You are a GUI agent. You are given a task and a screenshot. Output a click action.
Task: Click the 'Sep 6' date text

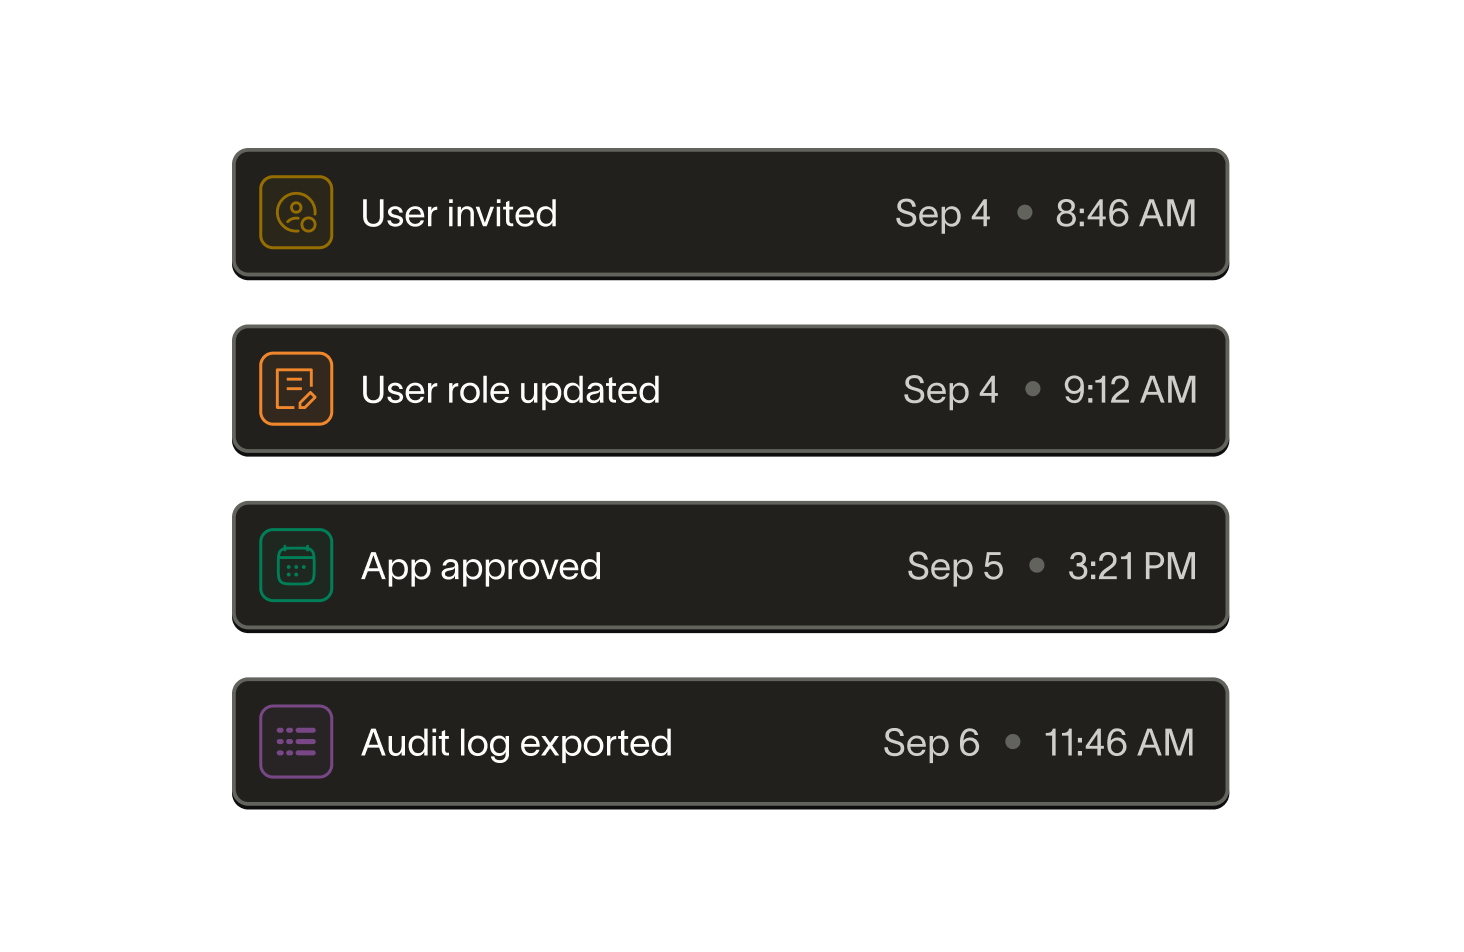pyautogui.click(x=930, y=741)
